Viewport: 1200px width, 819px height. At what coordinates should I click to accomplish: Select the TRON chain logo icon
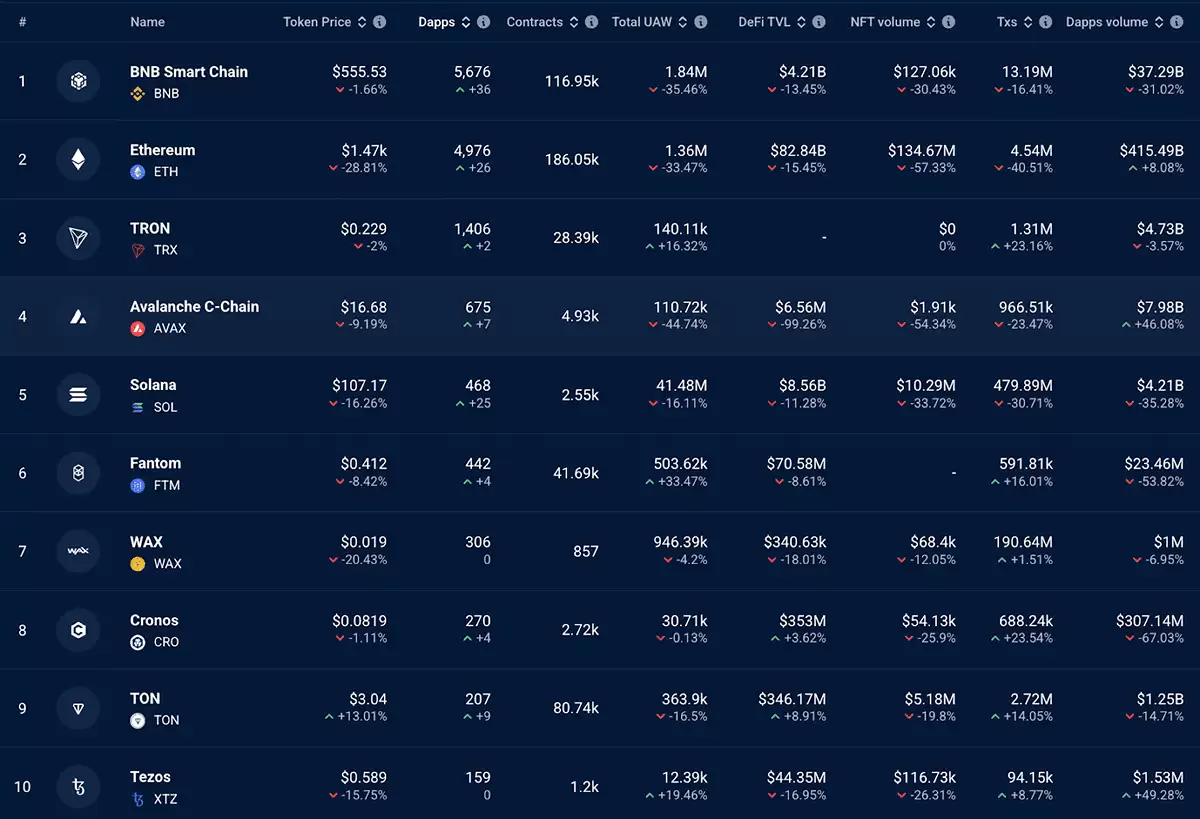click(78, 238)
